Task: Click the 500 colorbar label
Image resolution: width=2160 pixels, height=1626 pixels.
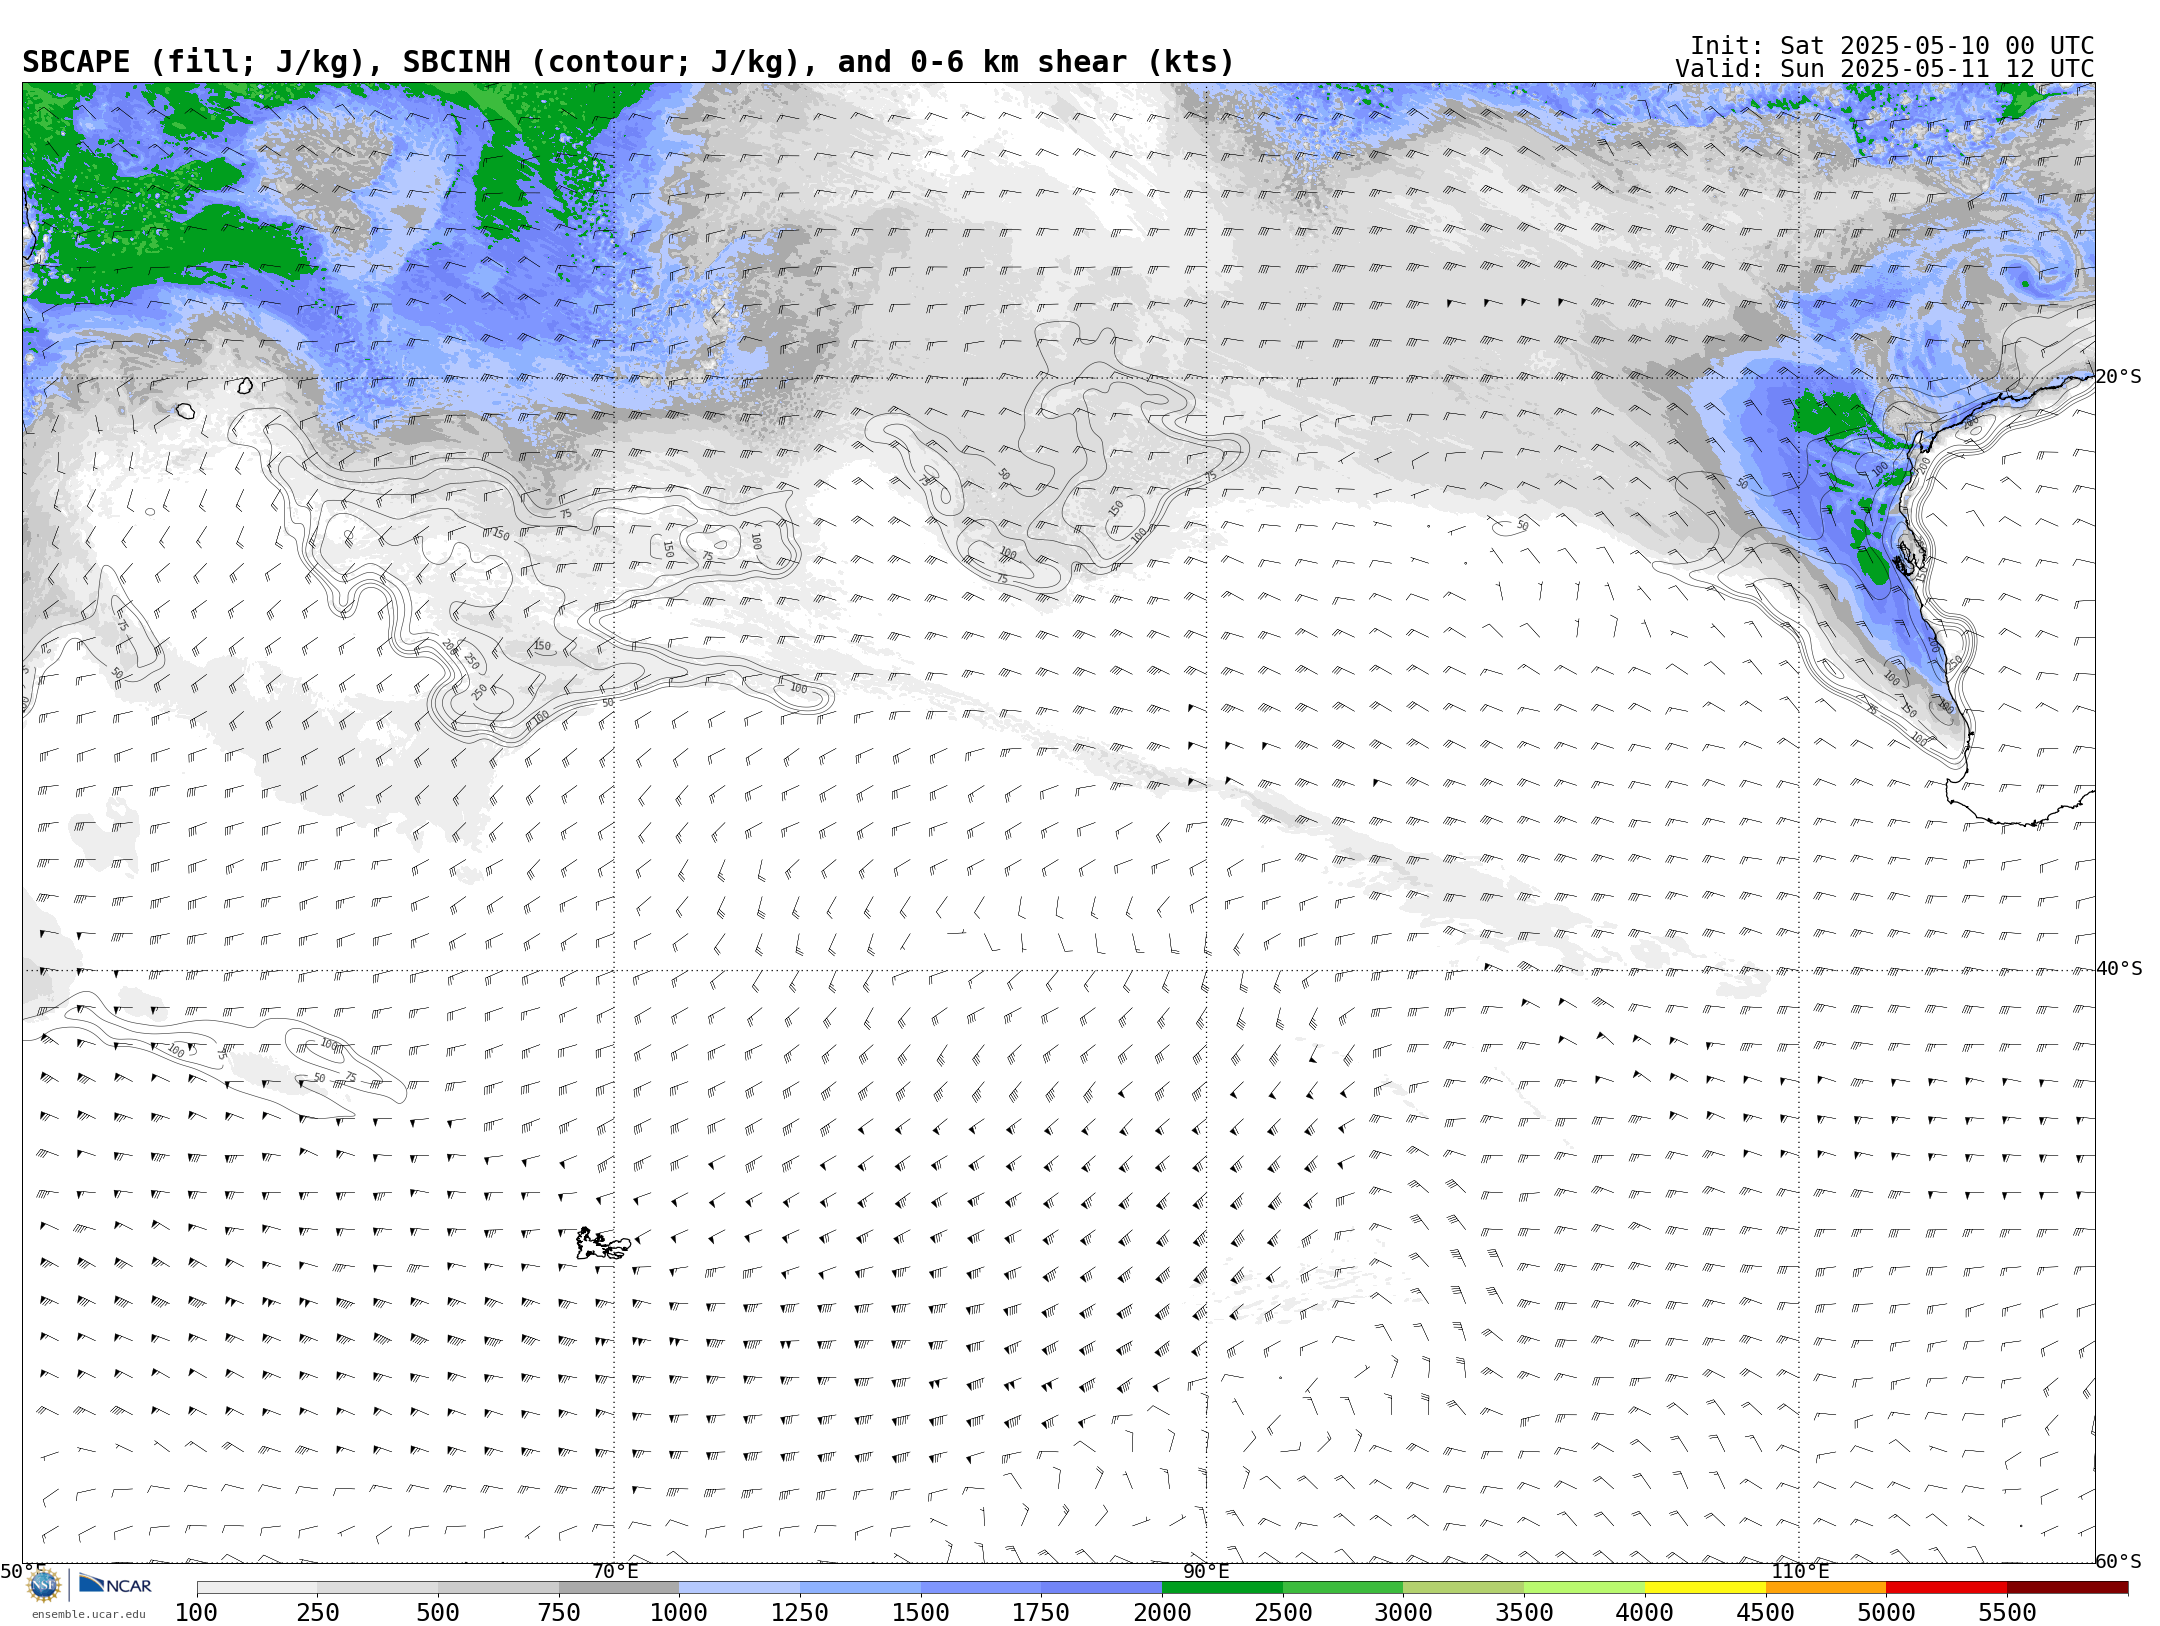Action: pyautogui.click(x=438, y=1613)
